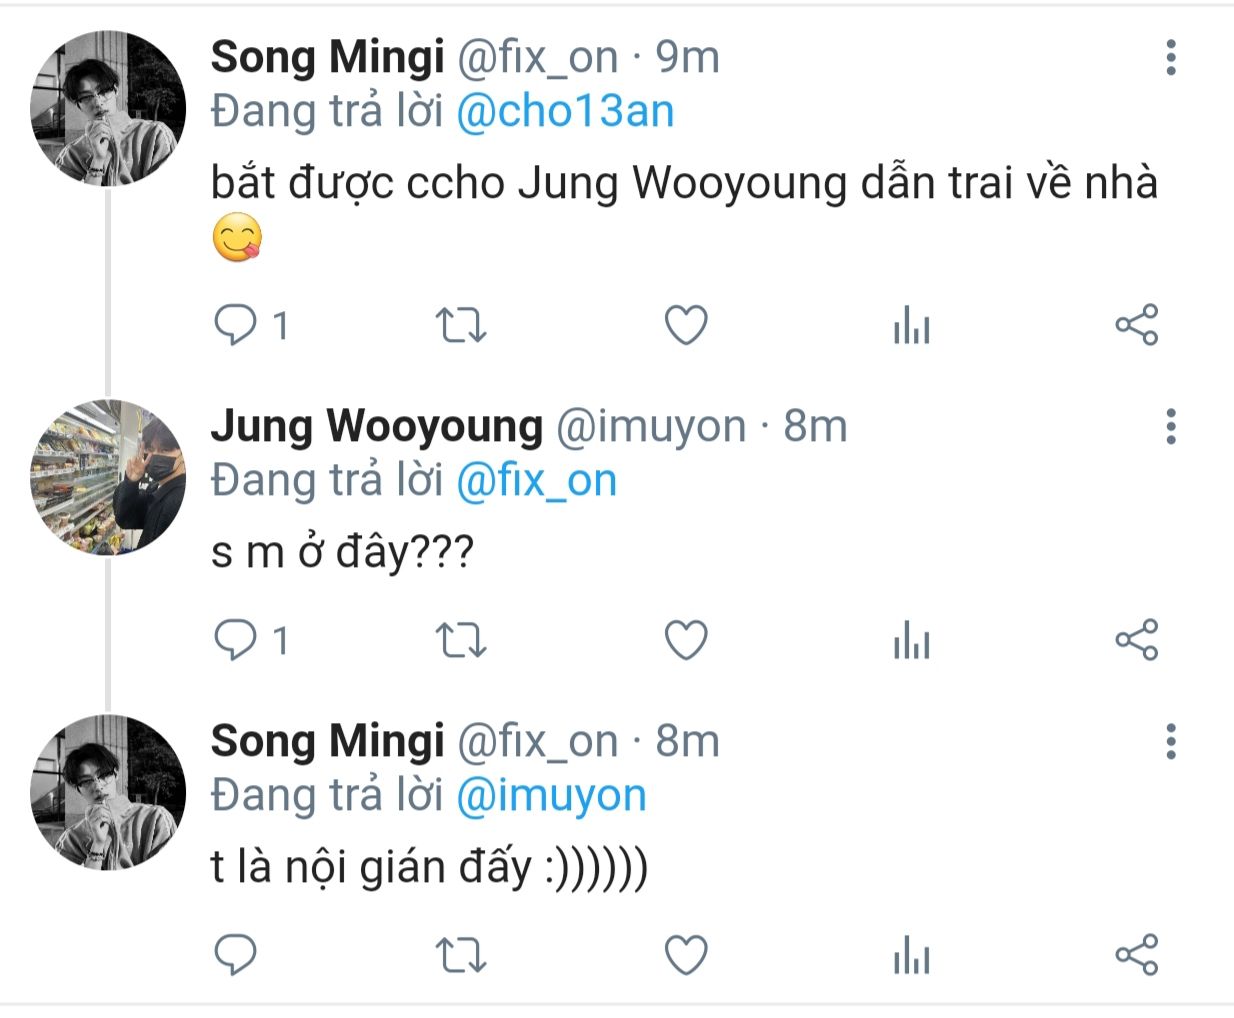Share Jung Wooyoung's tweet
The image size is (1234, 1018).
click(x=1136, y=640)
